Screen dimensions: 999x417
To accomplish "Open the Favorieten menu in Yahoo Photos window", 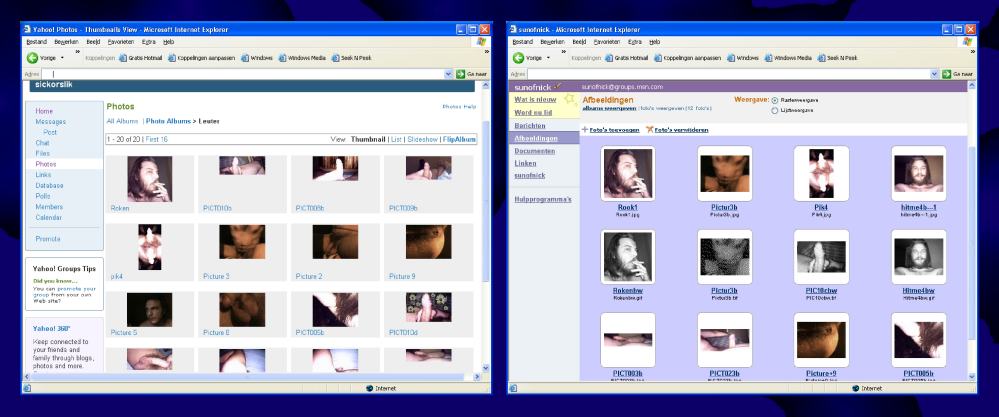I will pyautogui.click(x=121, y=42).
